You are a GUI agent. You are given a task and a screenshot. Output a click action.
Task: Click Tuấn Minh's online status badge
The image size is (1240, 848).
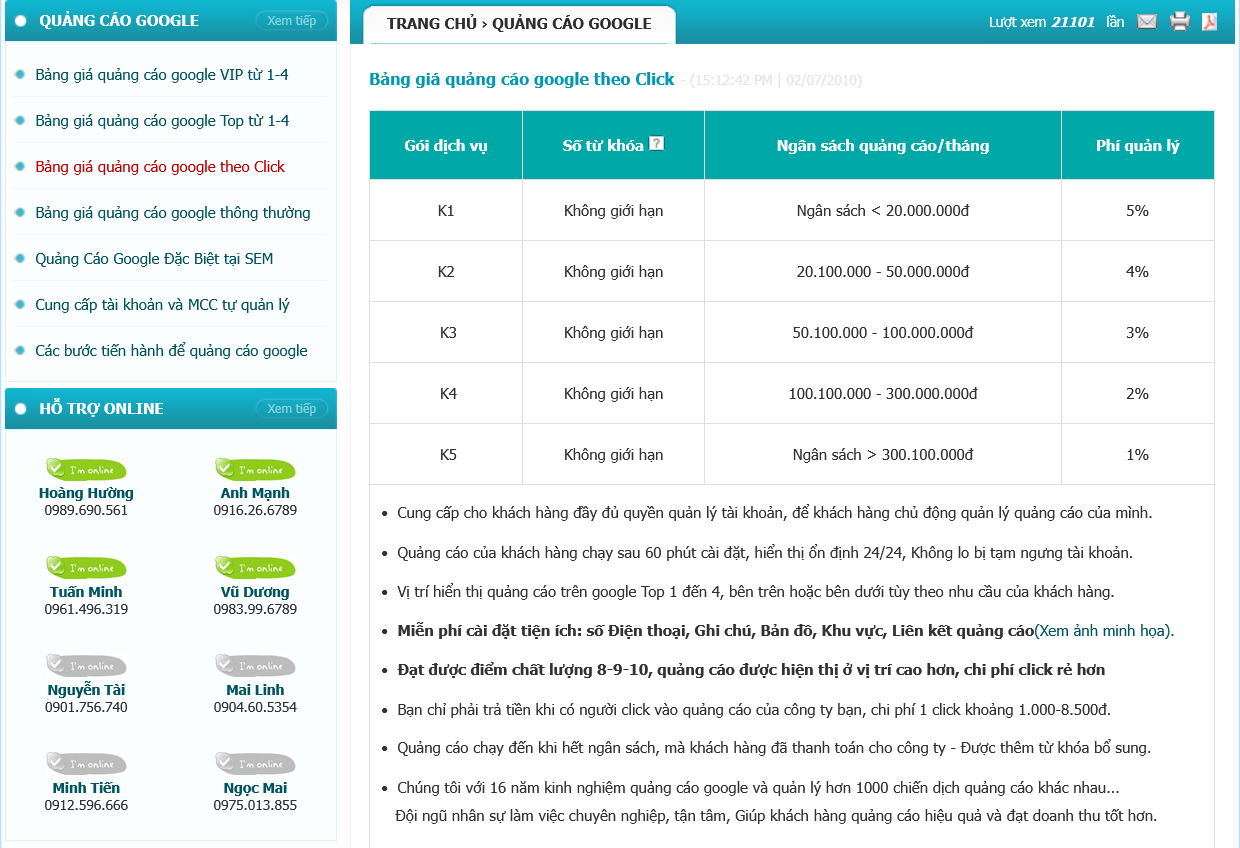[86, 568]
